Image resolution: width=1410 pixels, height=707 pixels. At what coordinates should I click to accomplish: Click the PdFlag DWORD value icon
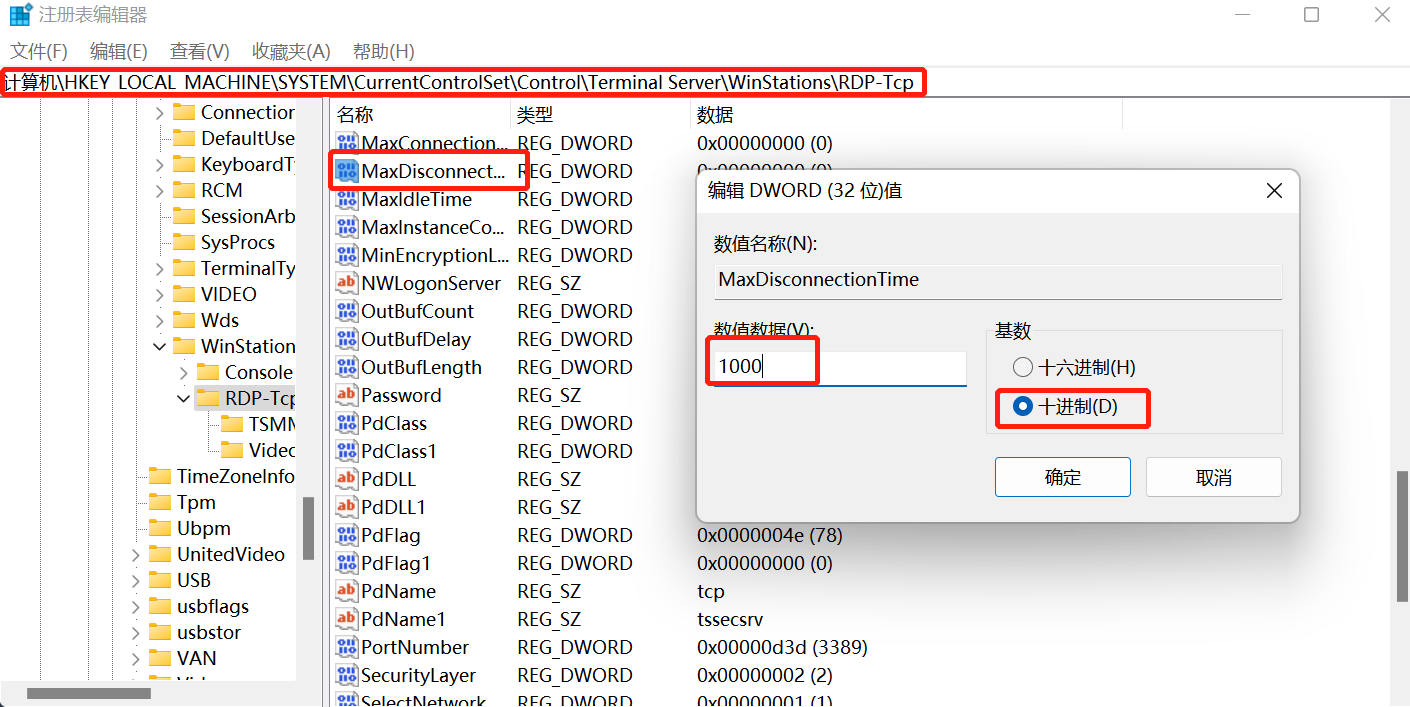[346, 535]
